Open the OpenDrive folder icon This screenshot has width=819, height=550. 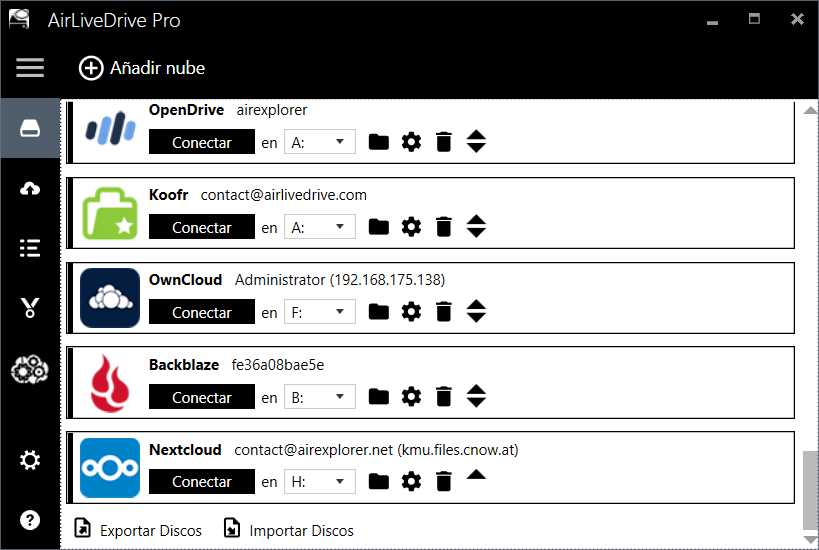pos(379,142)
